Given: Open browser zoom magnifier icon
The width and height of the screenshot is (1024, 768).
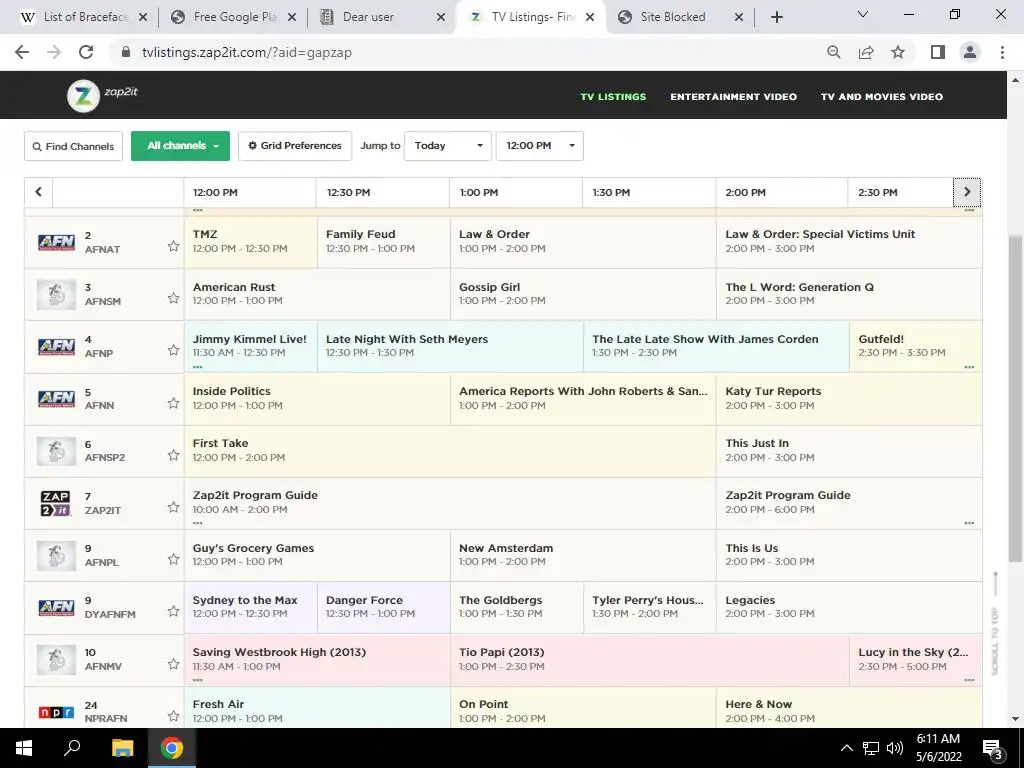Looking at the screenshot, I should pos(833,52).
